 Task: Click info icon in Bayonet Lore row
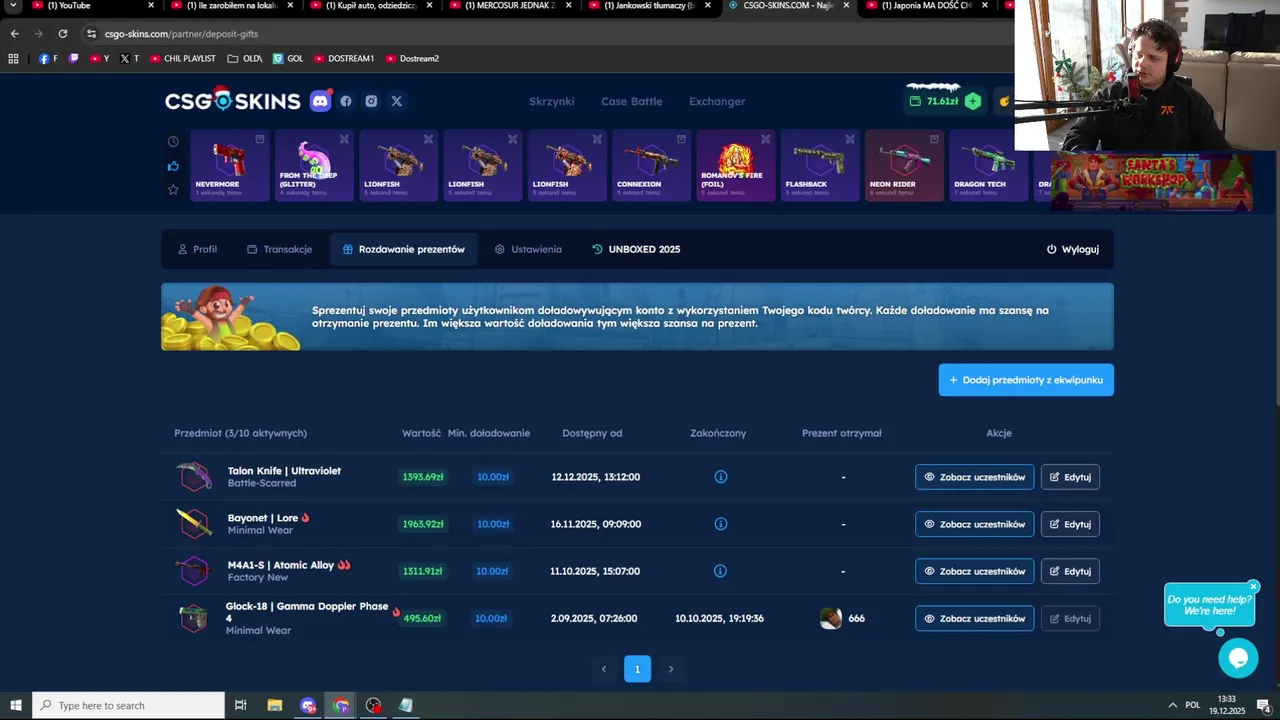click(720, 524)
